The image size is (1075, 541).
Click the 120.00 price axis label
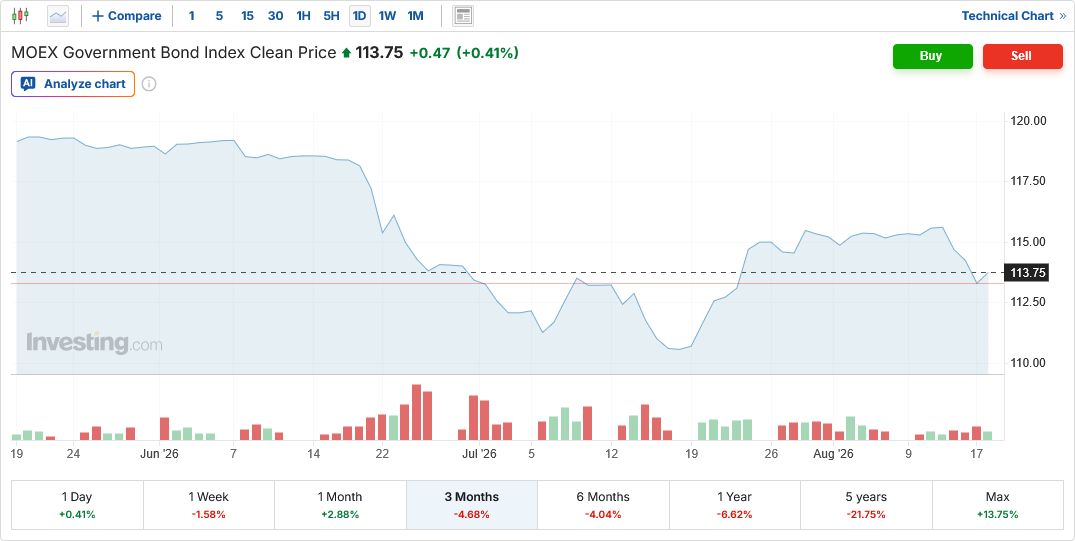coord(1028,121)
